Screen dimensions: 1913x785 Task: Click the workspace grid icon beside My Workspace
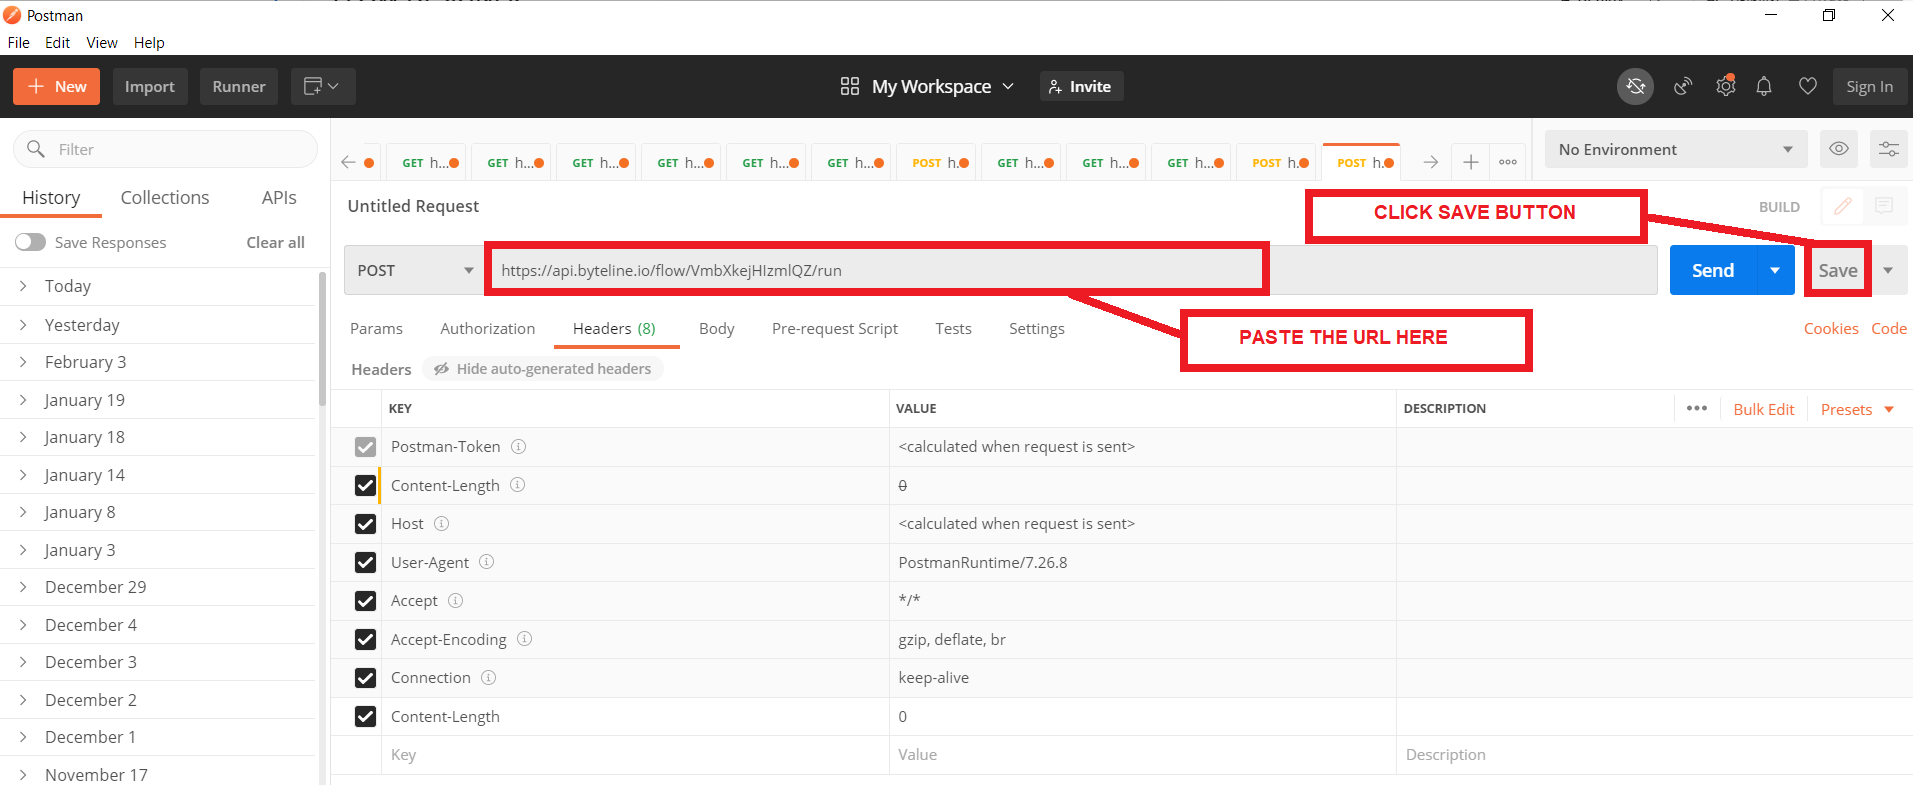click(x=850, y=86)
